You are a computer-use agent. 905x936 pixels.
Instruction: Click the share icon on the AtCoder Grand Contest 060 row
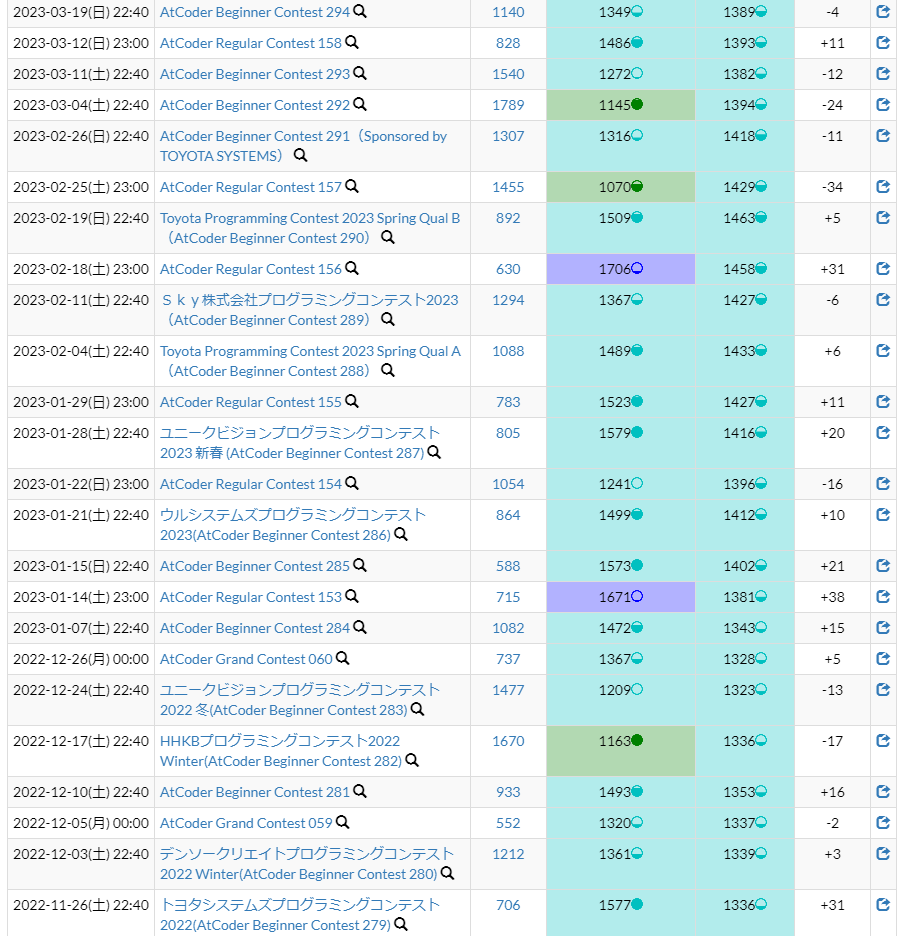[x=882, y=658]
